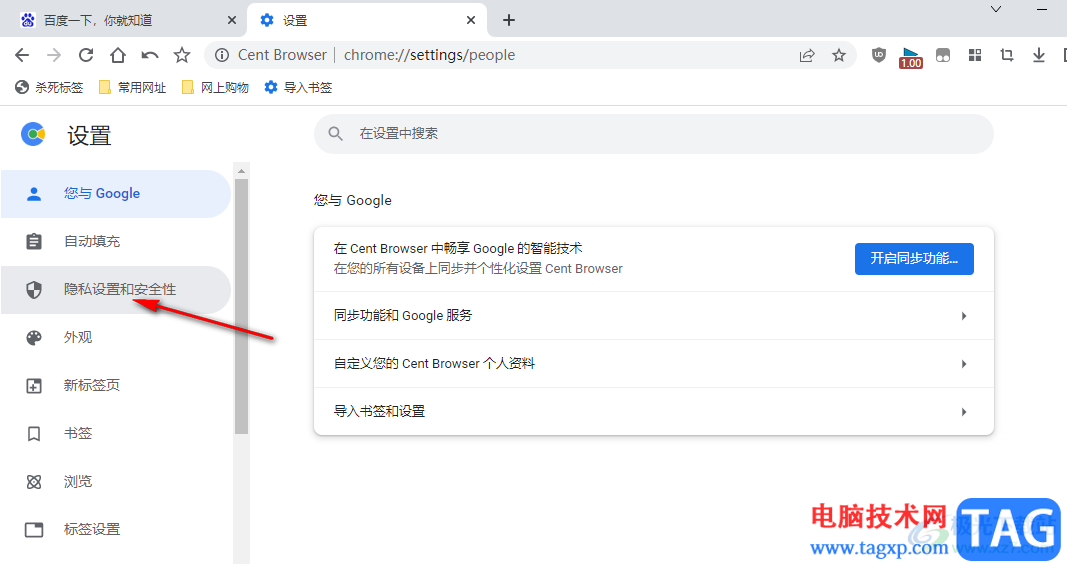The width and height of the screenshot is (1067, 564).
Task: Select the 设置 tab
Action: pyautogui.click(x=367, y=20)
